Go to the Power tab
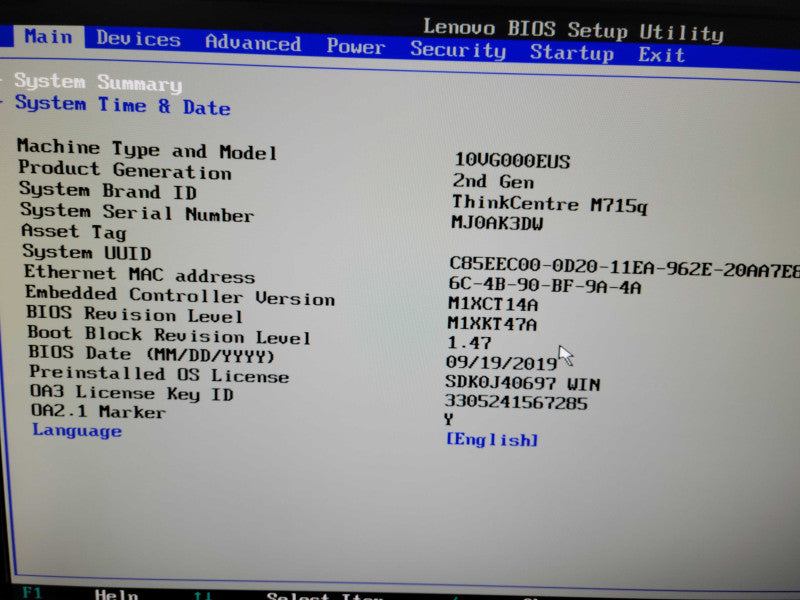Image resolution: width=800 pixels, height=600 pixels. click(356, 46)
